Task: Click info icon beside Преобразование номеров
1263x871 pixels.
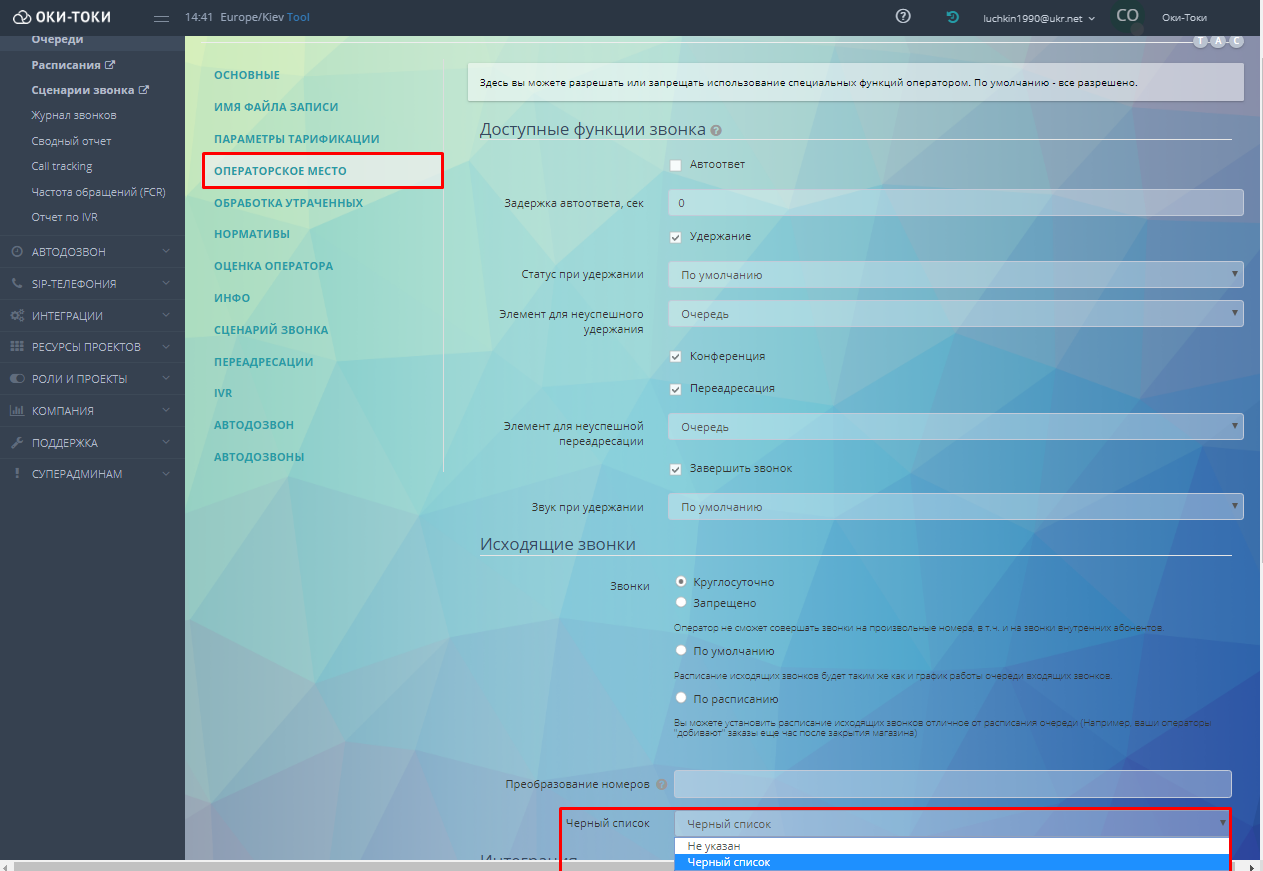Action: [661, 784]
